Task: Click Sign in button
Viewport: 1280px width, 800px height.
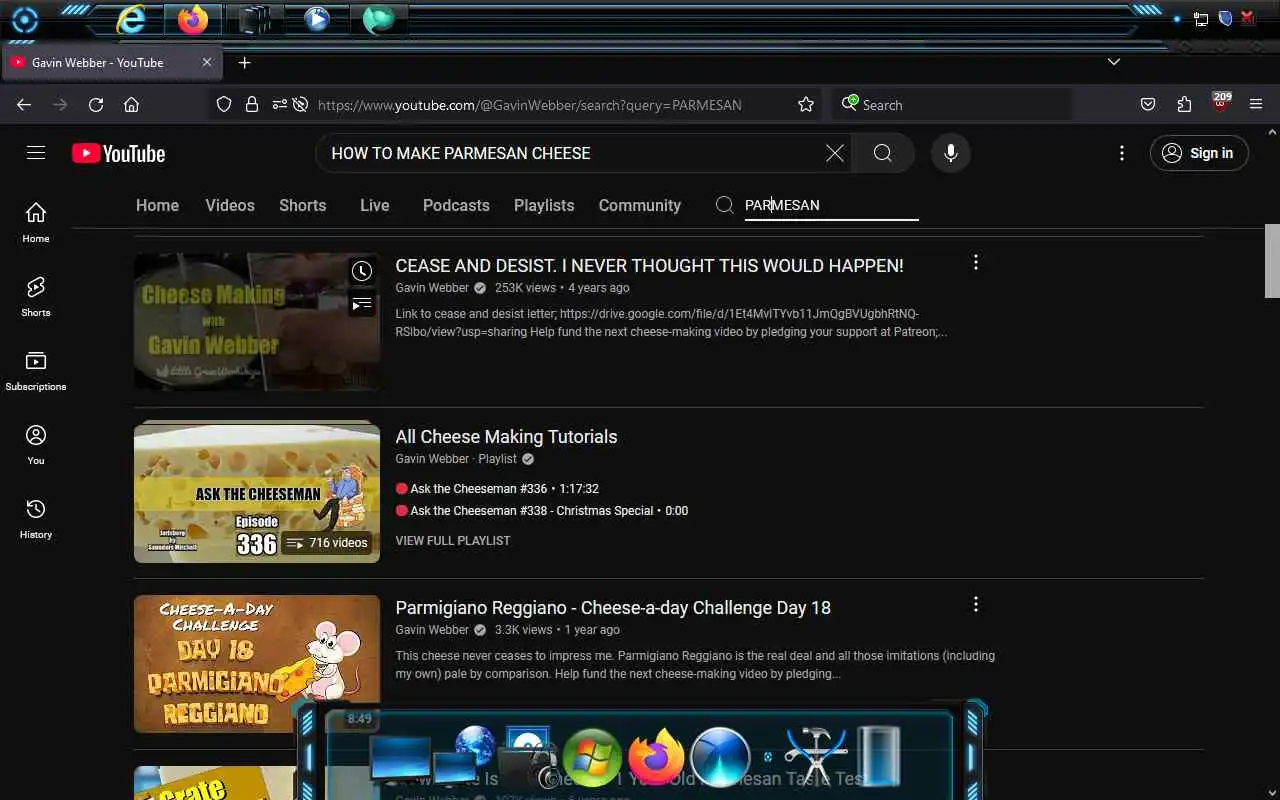Action: [1199, 153]
